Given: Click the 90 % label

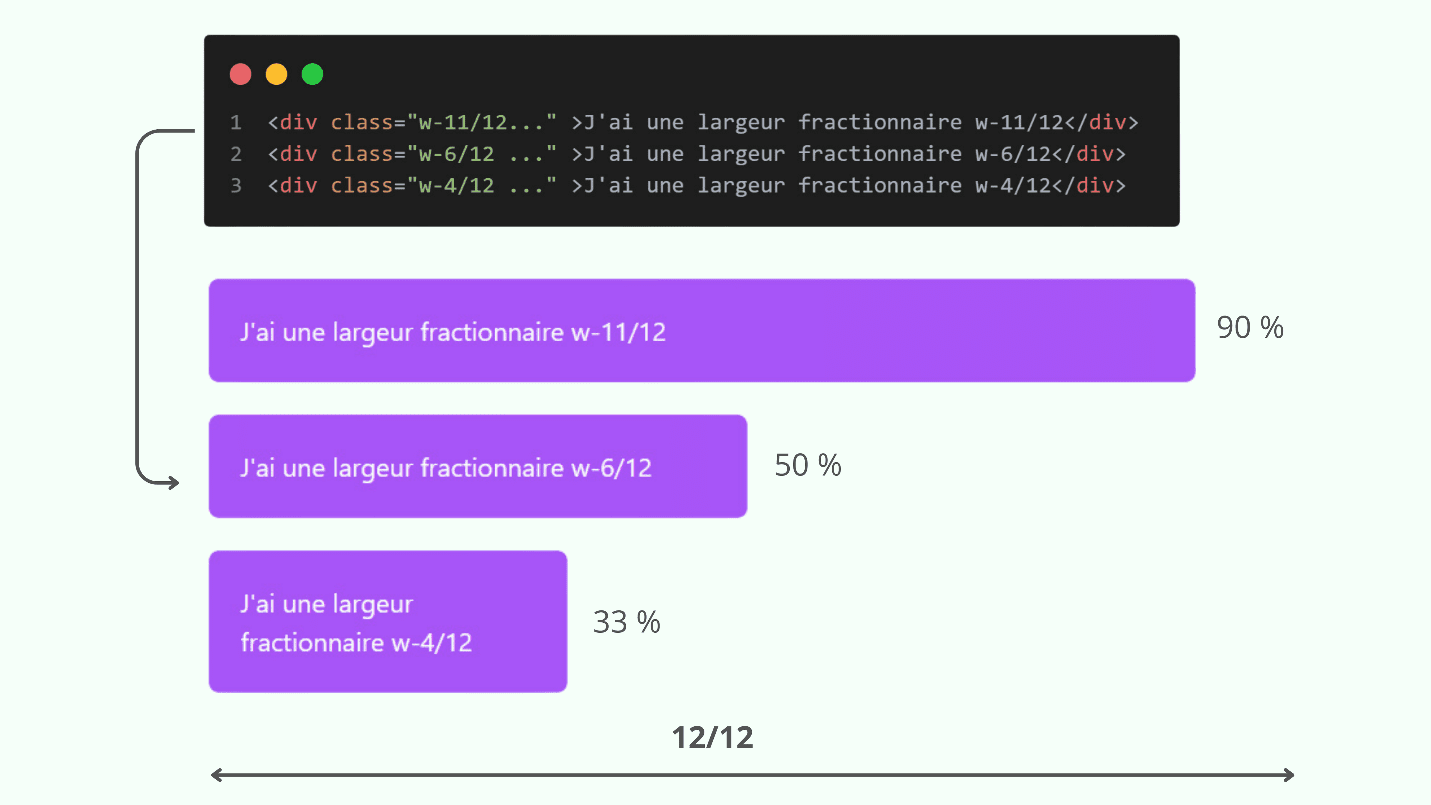Looking at the screenshot, I should (x=1250, y=328).
